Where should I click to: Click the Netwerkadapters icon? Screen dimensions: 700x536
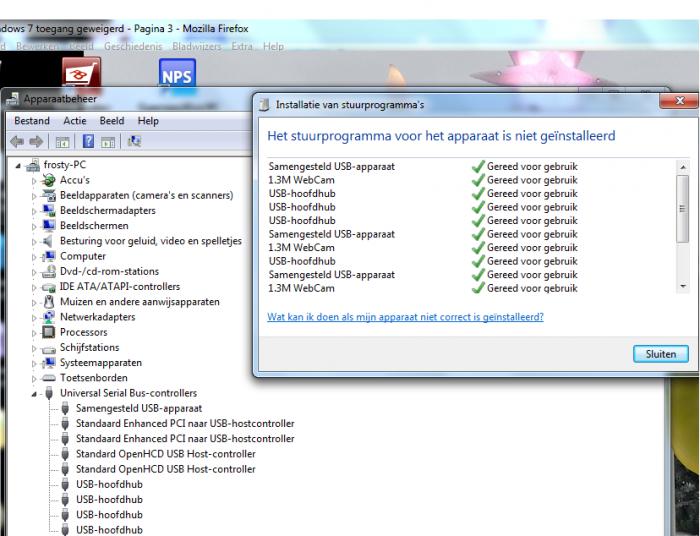(48, 317)
